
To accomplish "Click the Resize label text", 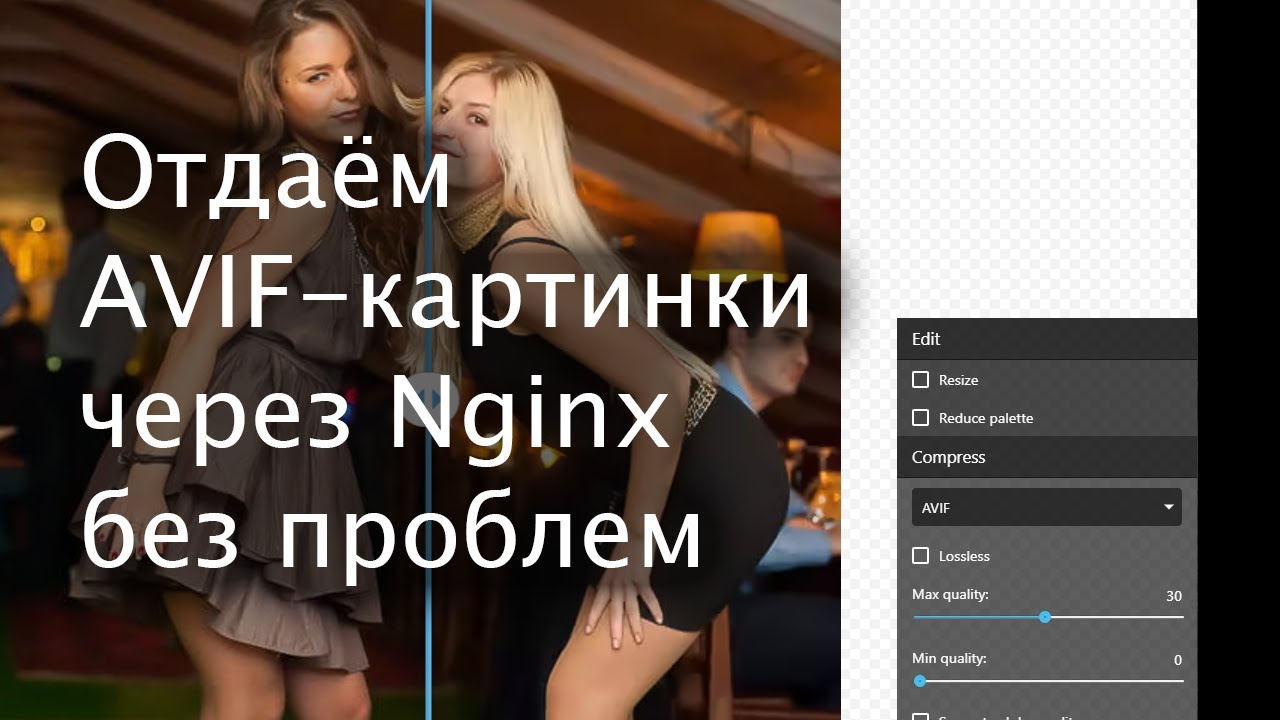I will pos(958,380).
